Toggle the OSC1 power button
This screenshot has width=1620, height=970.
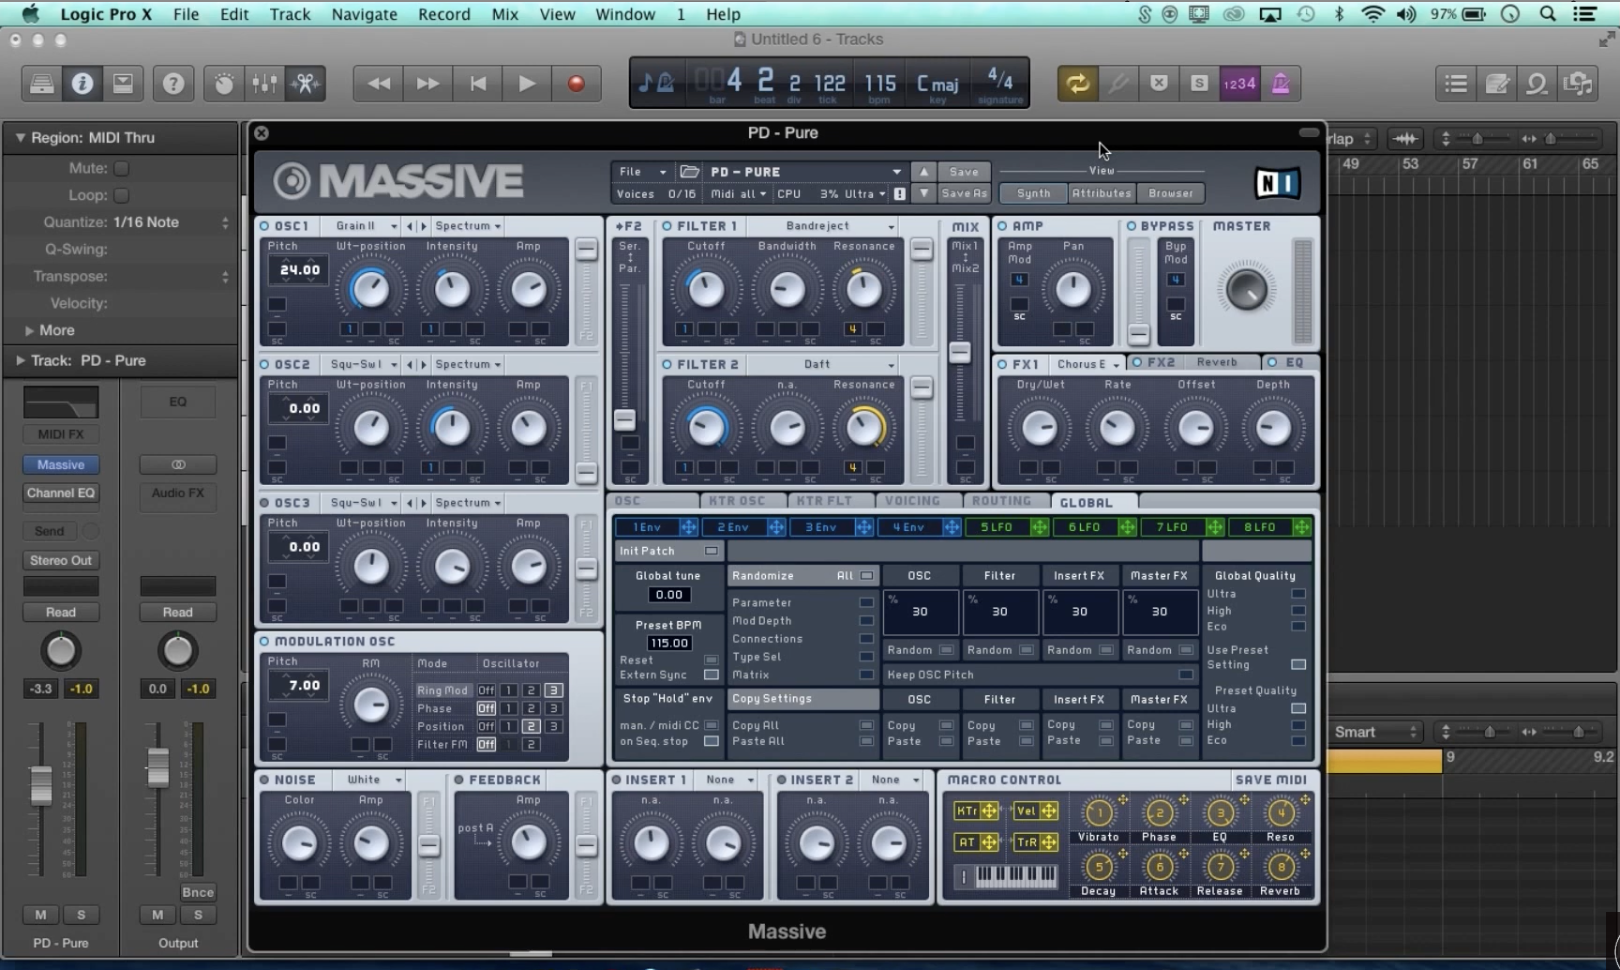point(265,226)
